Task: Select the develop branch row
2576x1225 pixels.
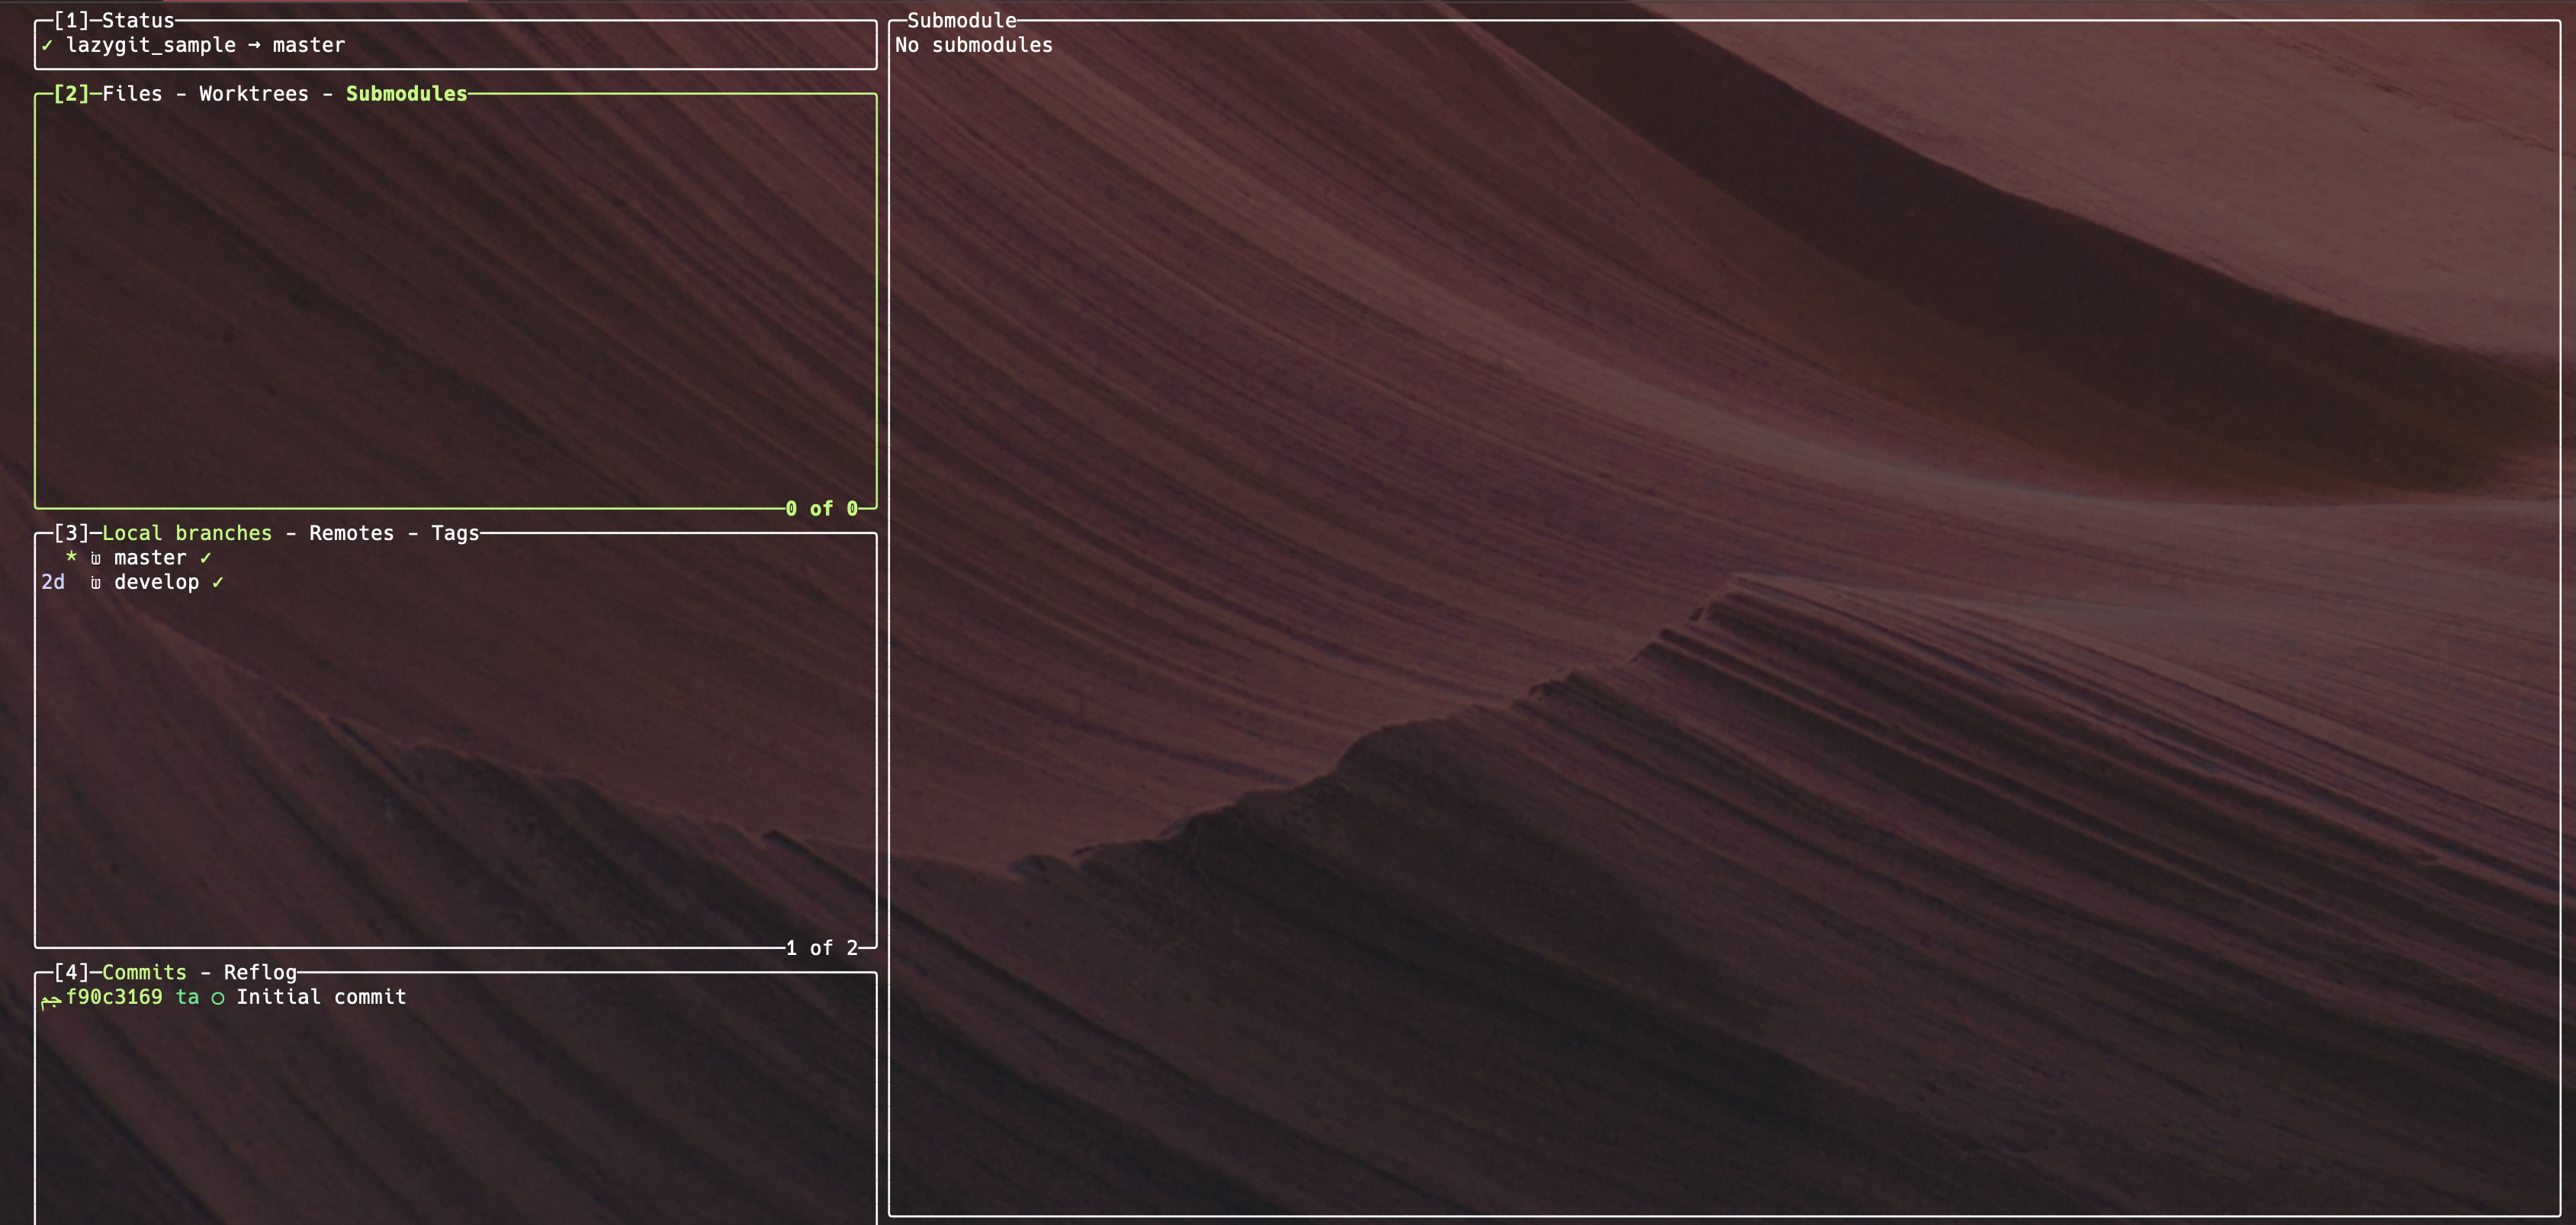Action: point(156,582)
